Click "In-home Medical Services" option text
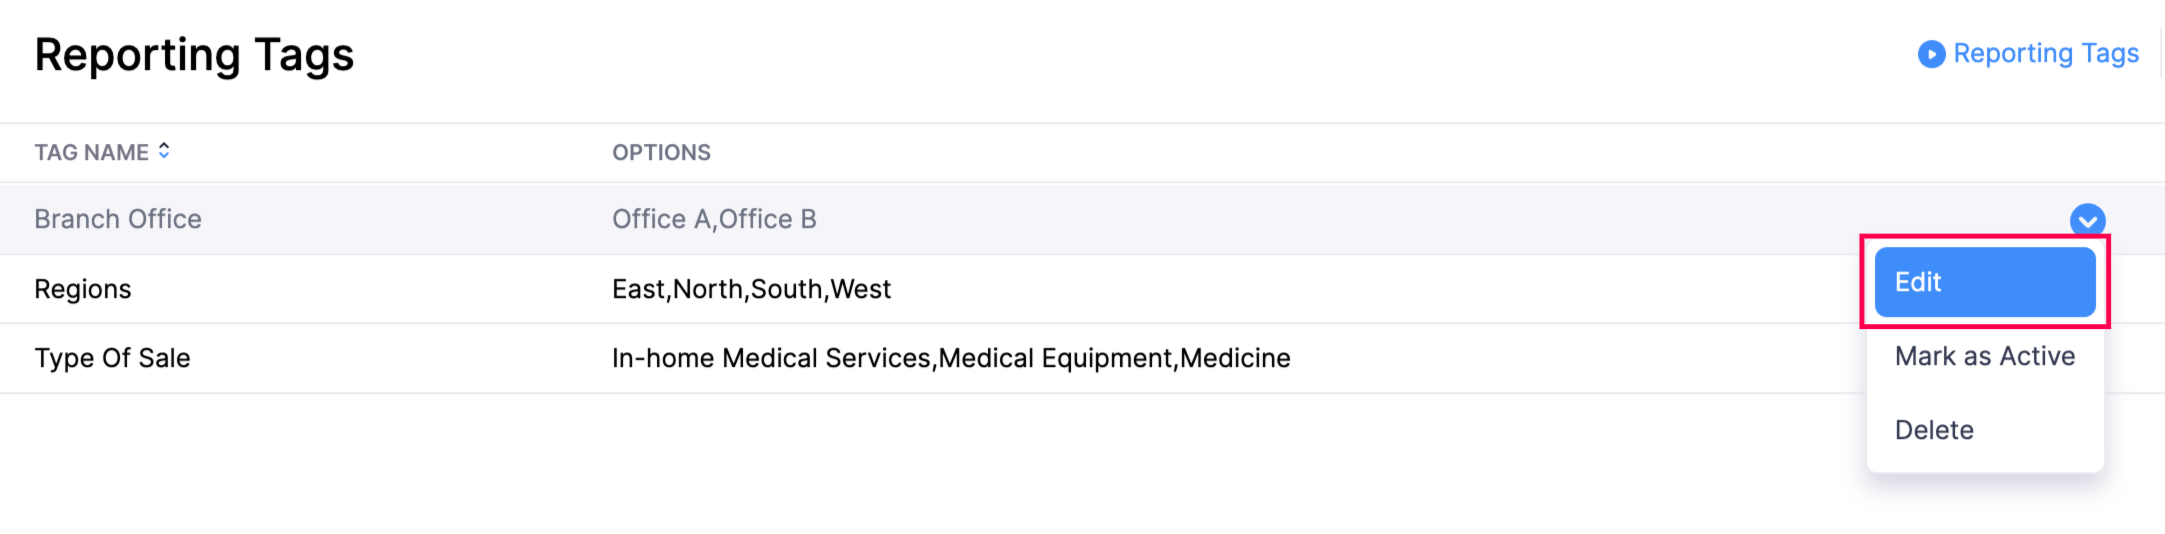This screenshot has width=2165, height=534. 770,358
